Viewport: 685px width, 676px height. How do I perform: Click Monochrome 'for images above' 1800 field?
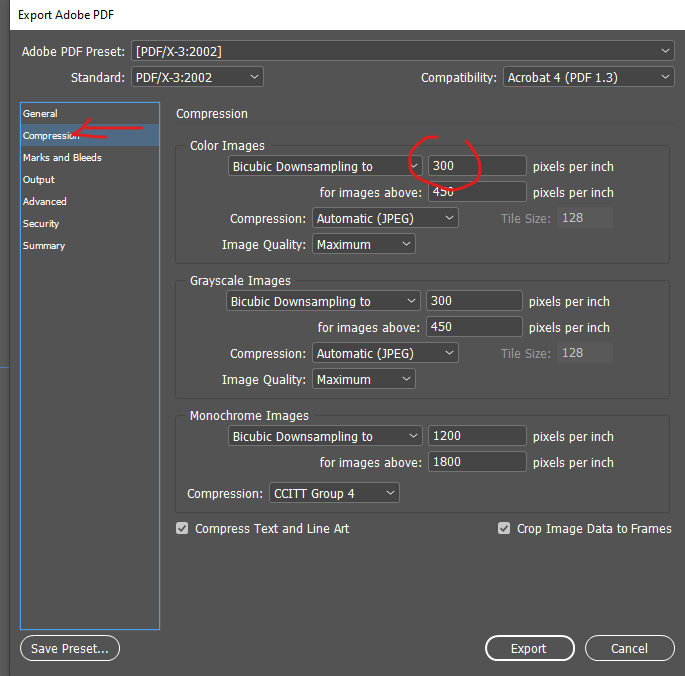click(x=477, y=462)
